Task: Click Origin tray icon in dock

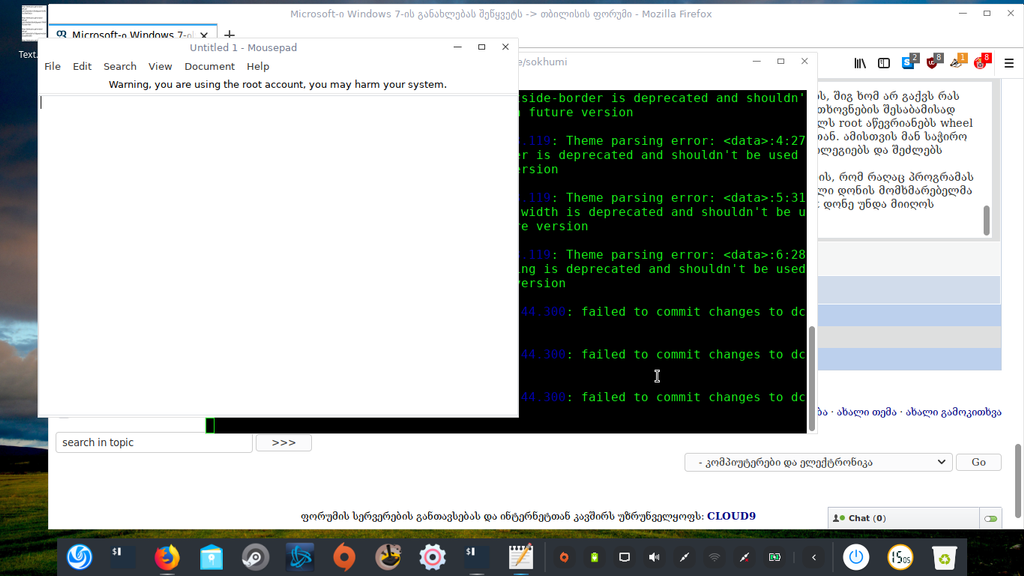Action: pos(564,557)
